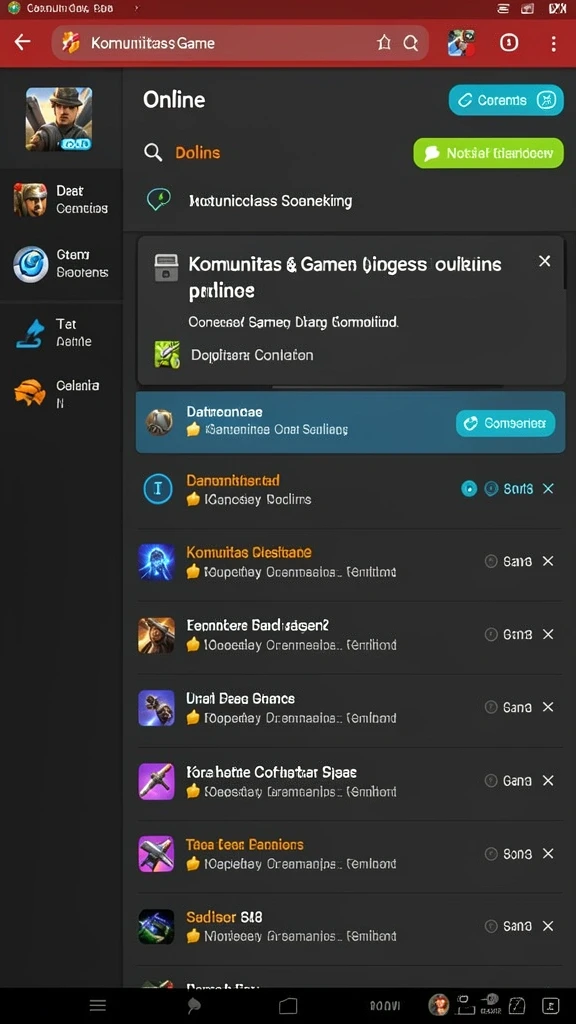Open the Datmeoncae row avatar
The width and height of the screenshot is (576, 1024).
pos(159,423)
